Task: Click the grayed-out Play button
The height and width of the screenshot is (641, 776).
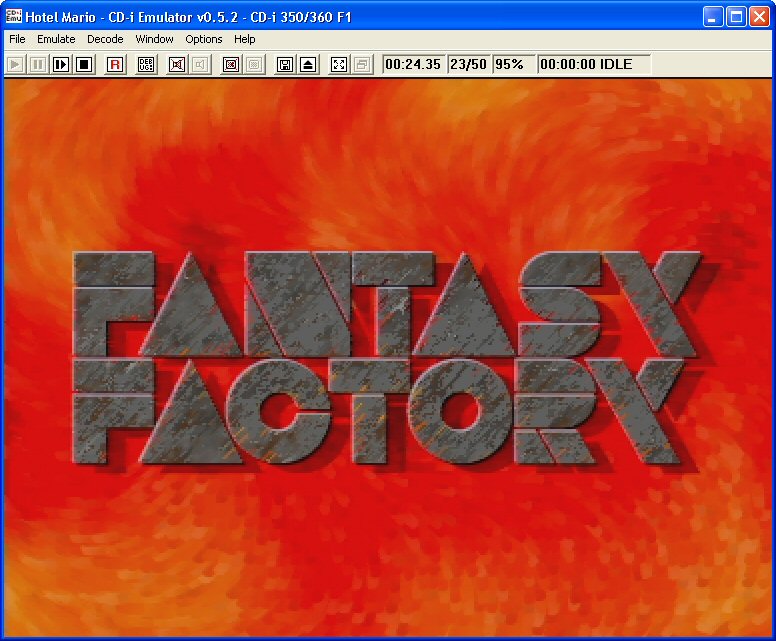Action: [x=15, y=64]
